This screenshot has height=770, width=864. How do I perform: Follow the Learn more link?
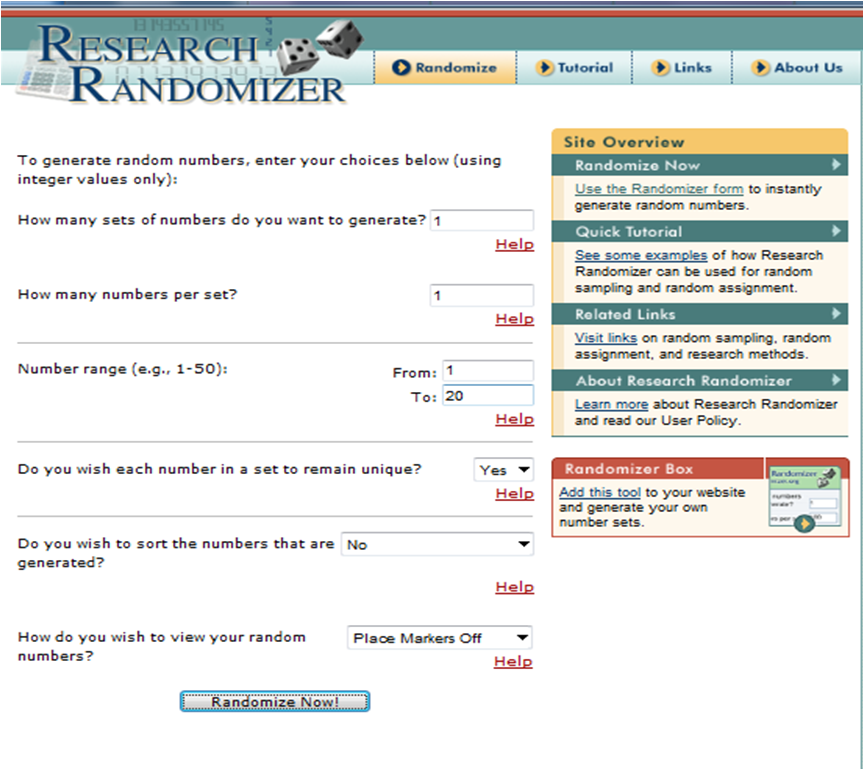pos(611,404)
